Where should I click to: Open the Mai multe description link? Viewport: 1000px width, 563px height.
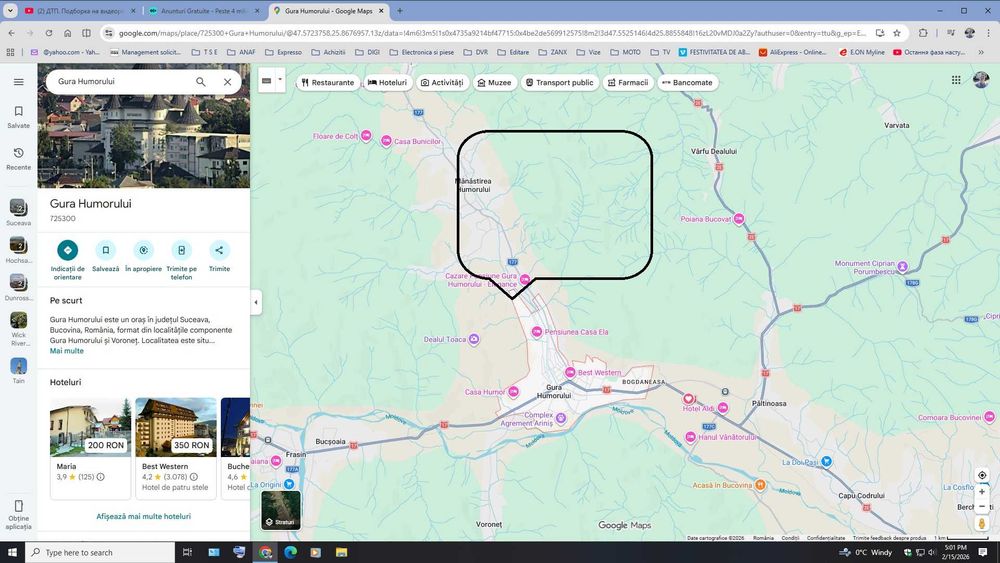pos(66,351)
